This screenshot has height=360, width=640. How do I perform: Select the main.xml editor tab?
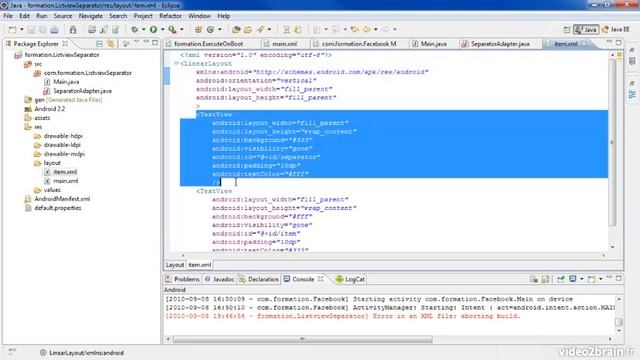pyautogui.click(x=284, y=44)
